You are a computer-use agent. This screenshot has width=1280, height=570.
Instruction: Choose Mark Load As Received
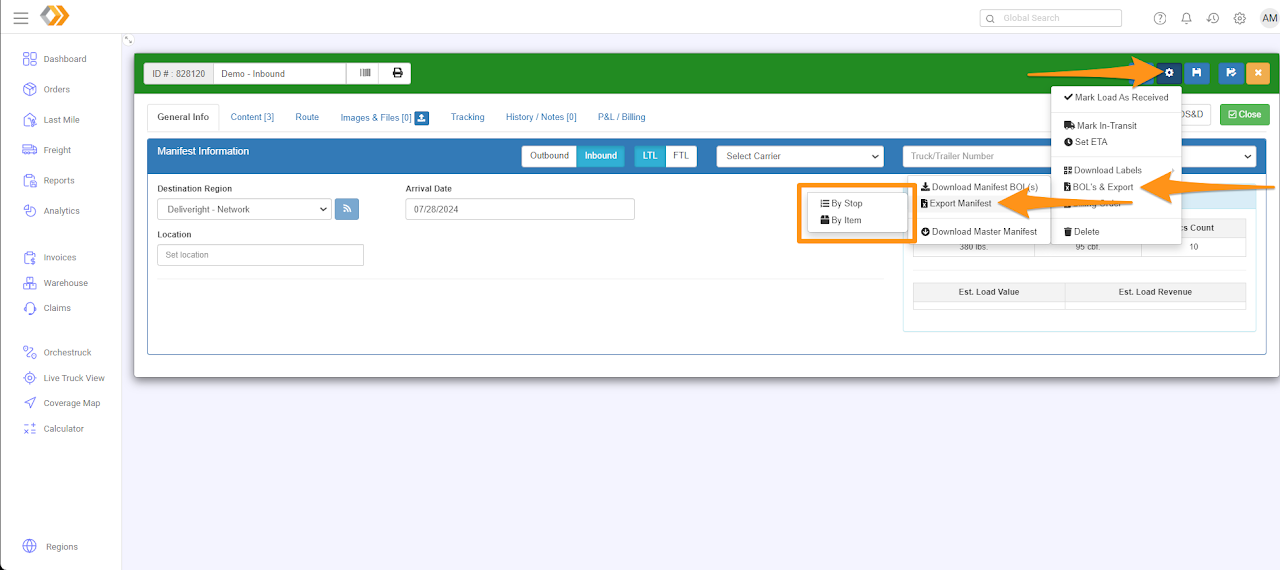[x=1116, y=97]
